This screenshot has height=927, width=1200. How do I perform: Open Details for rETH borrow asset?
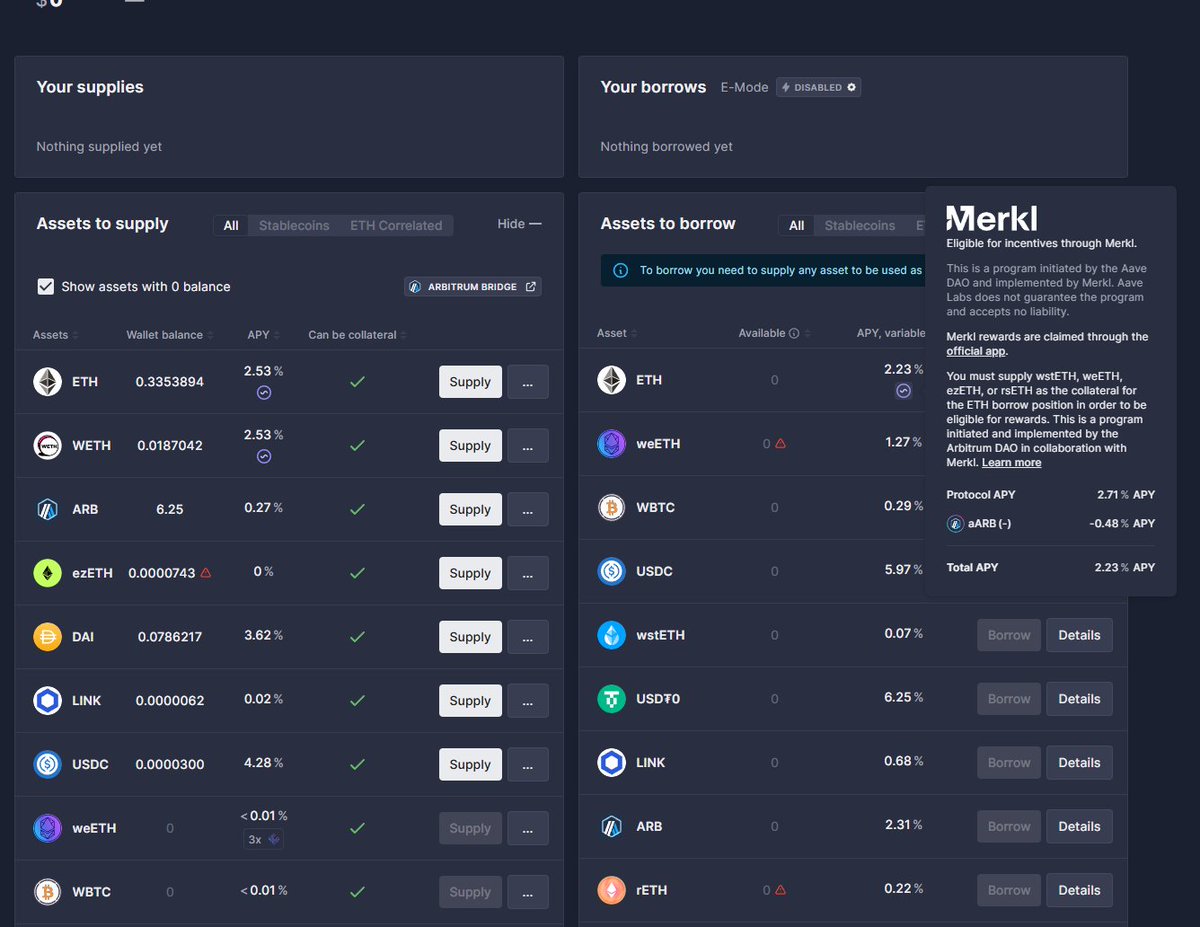1079,890
